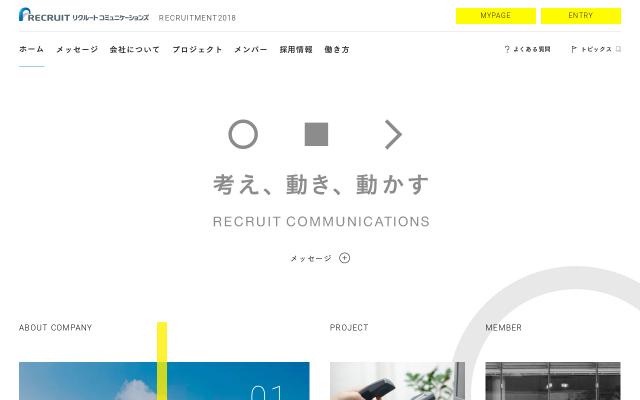640x400 pixels.
Task: Open 採用情報 in the navigation
Action: (x=296, y=49)
